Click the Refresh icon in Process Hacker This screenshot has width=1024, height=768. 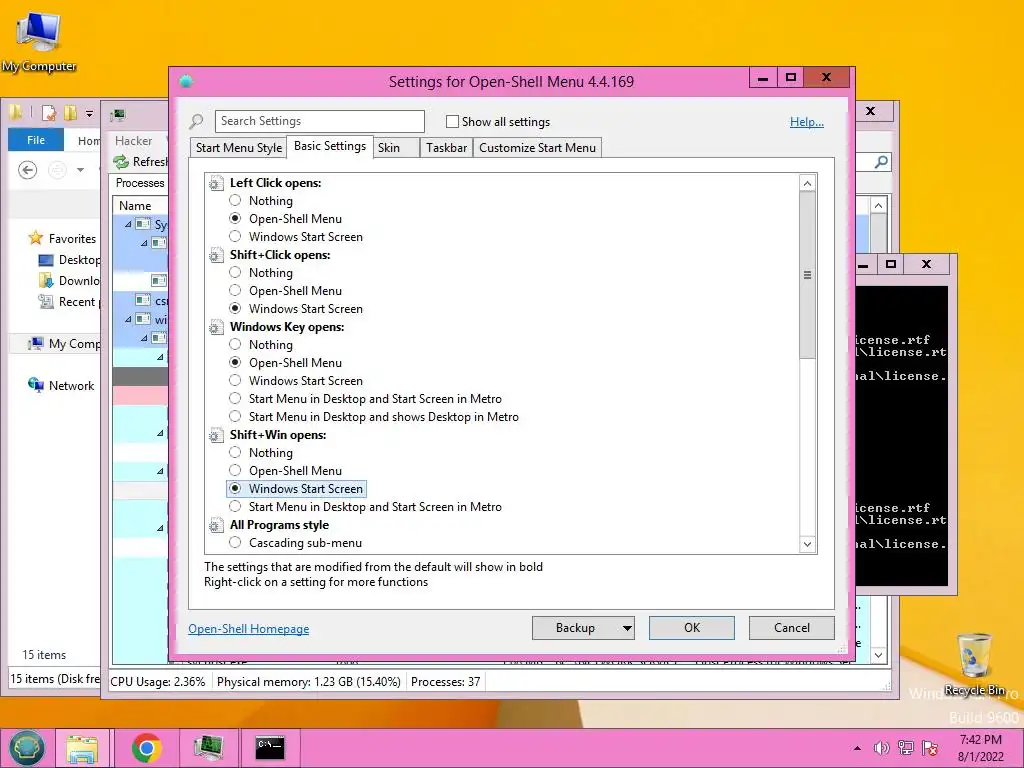click(x=121, y=161)
